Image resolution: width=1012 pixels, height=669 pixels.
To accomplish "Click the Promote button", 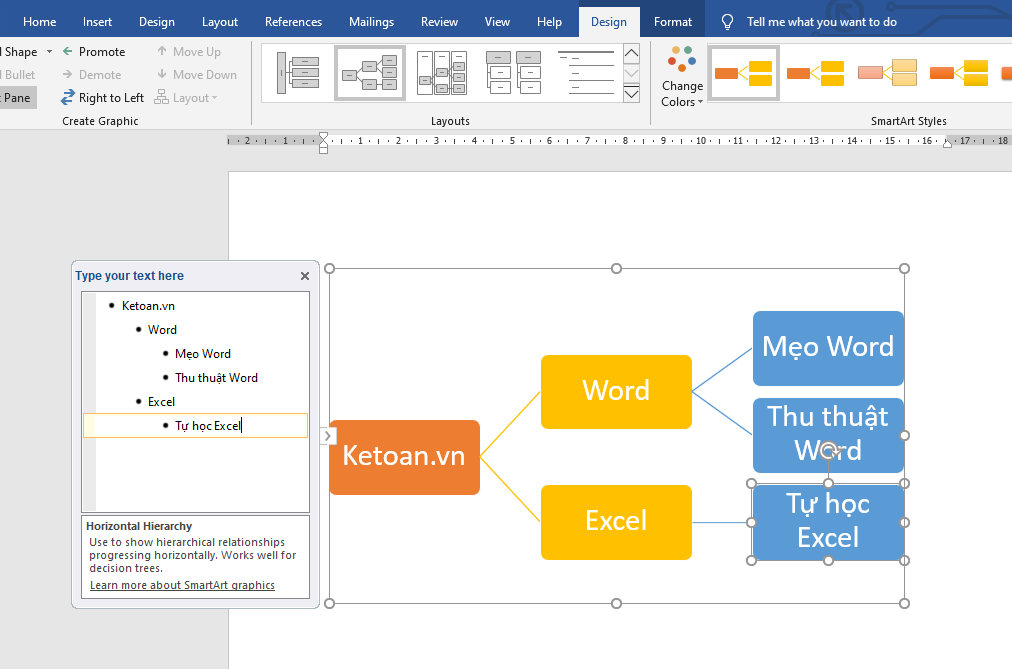I will click(93, 51).
